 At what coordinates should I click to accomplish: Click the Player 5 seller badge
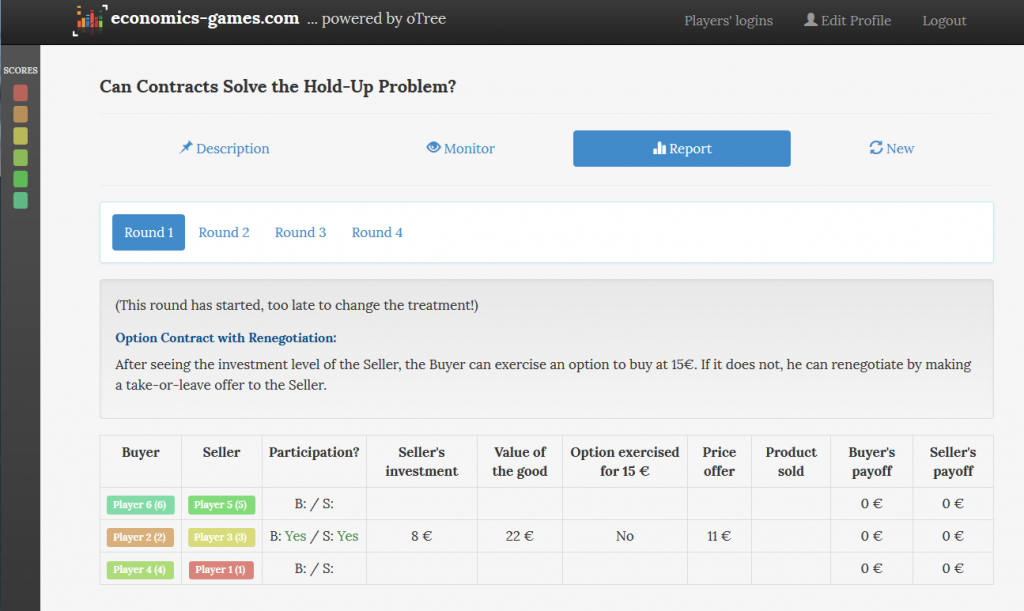[x=221, y=505]
